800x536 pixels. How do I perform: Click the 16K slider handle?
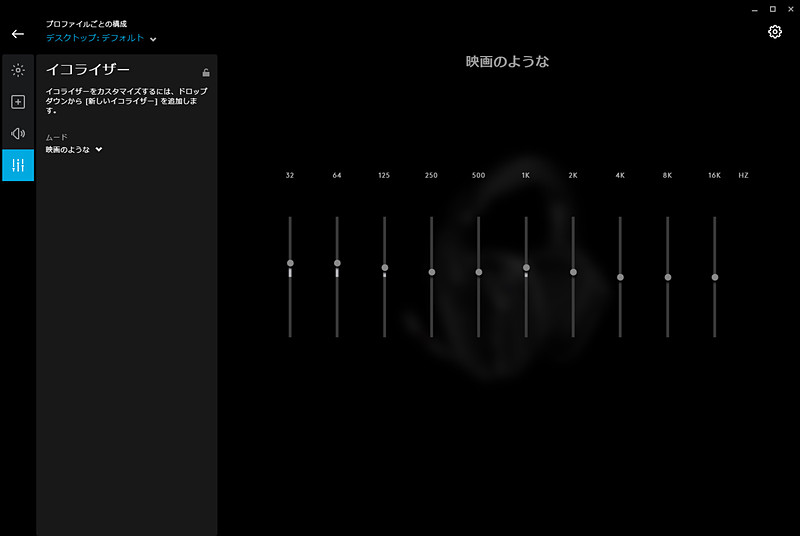click(x=715, y=277)
